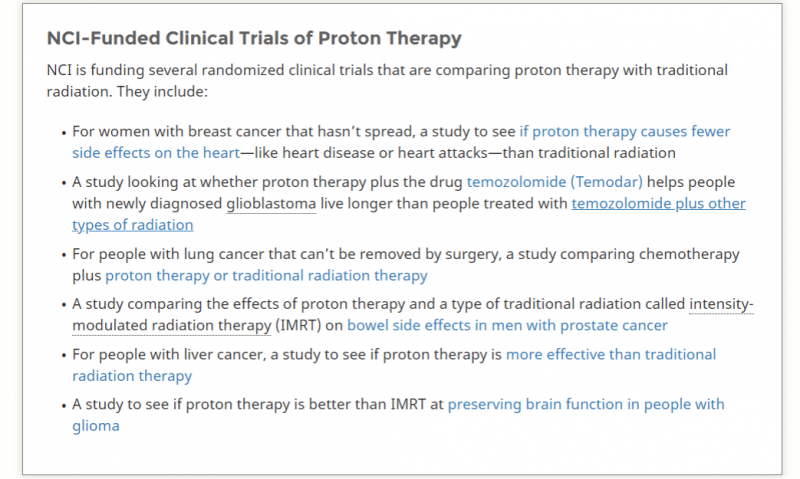Click the '(IMRT)' abbreviation in parentheses

click(x=298, y=325)
